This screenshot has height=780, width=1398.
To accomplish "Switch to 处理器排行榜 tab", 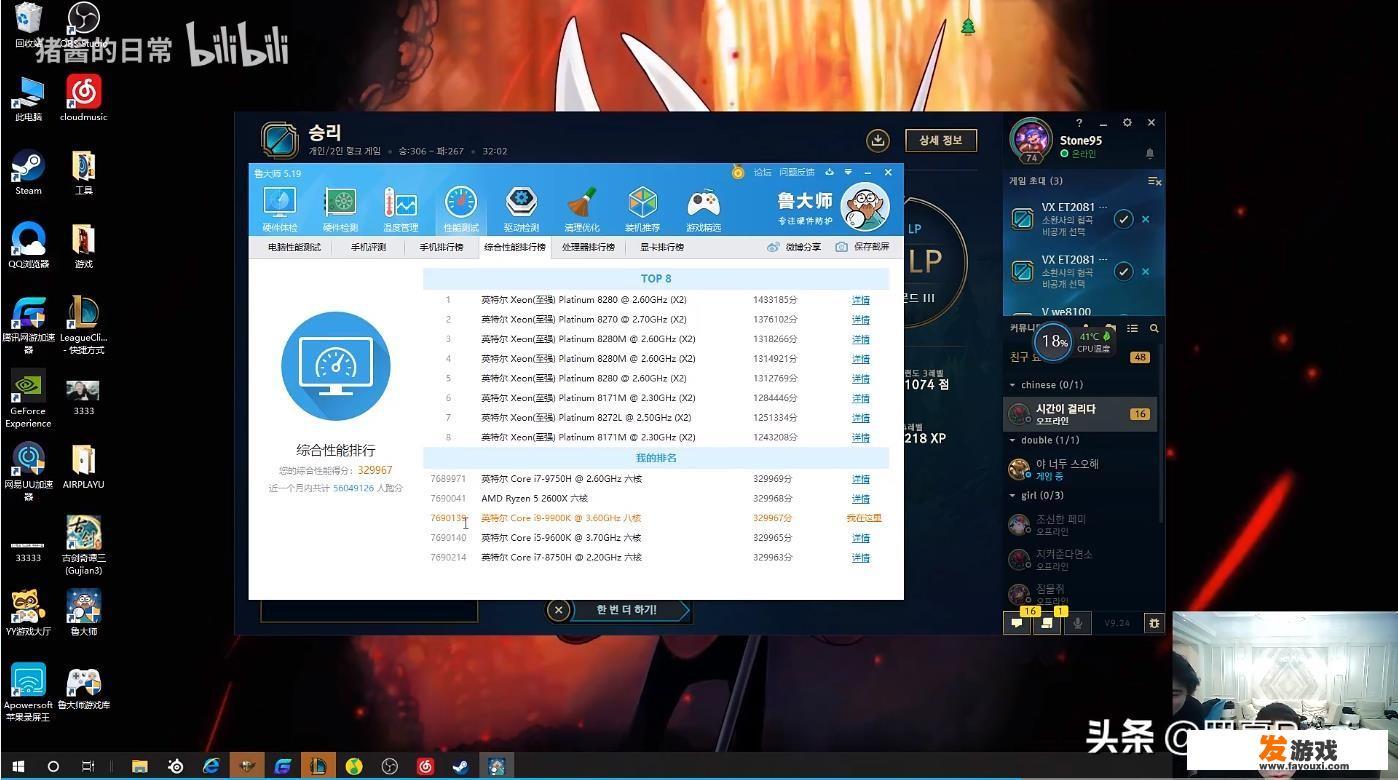I will (x=588, y=247).
